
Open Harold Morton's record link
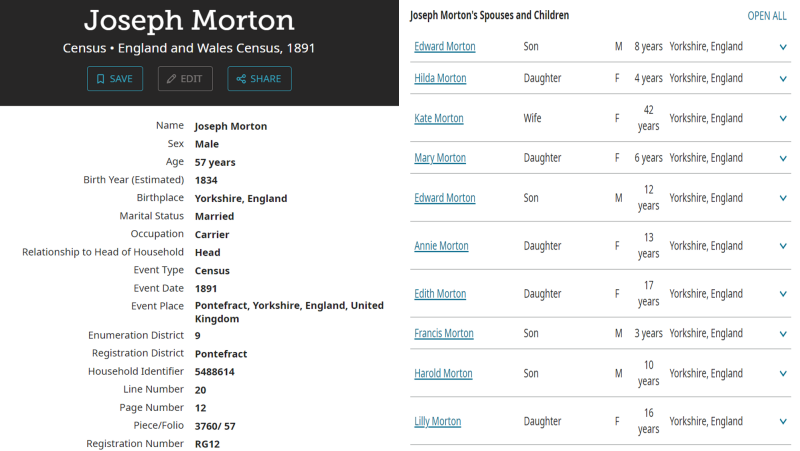pos(443,374)
